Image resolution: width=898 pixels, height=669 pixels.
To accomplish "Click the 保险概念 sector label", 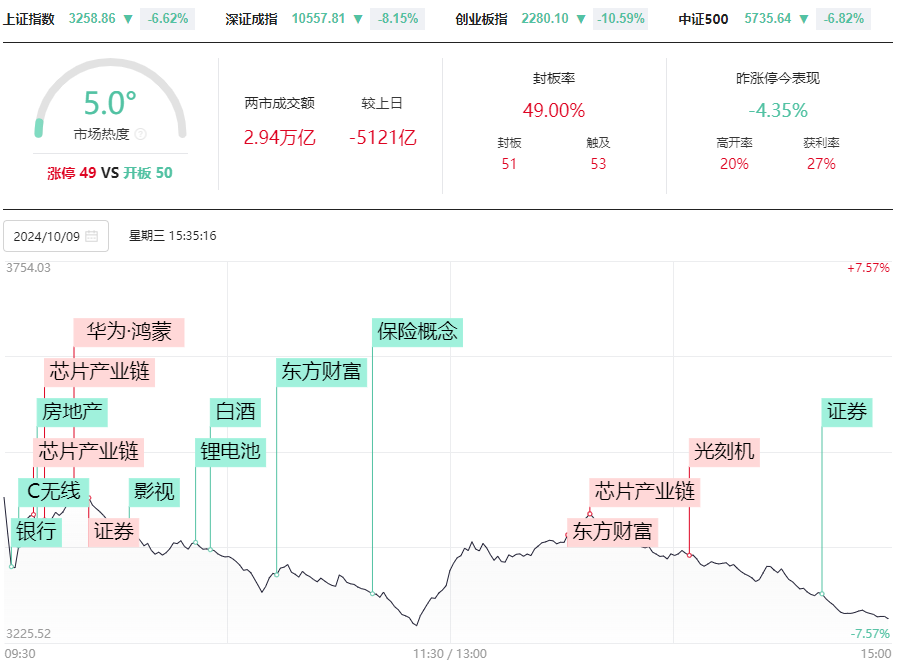I will tap(418, 332).
